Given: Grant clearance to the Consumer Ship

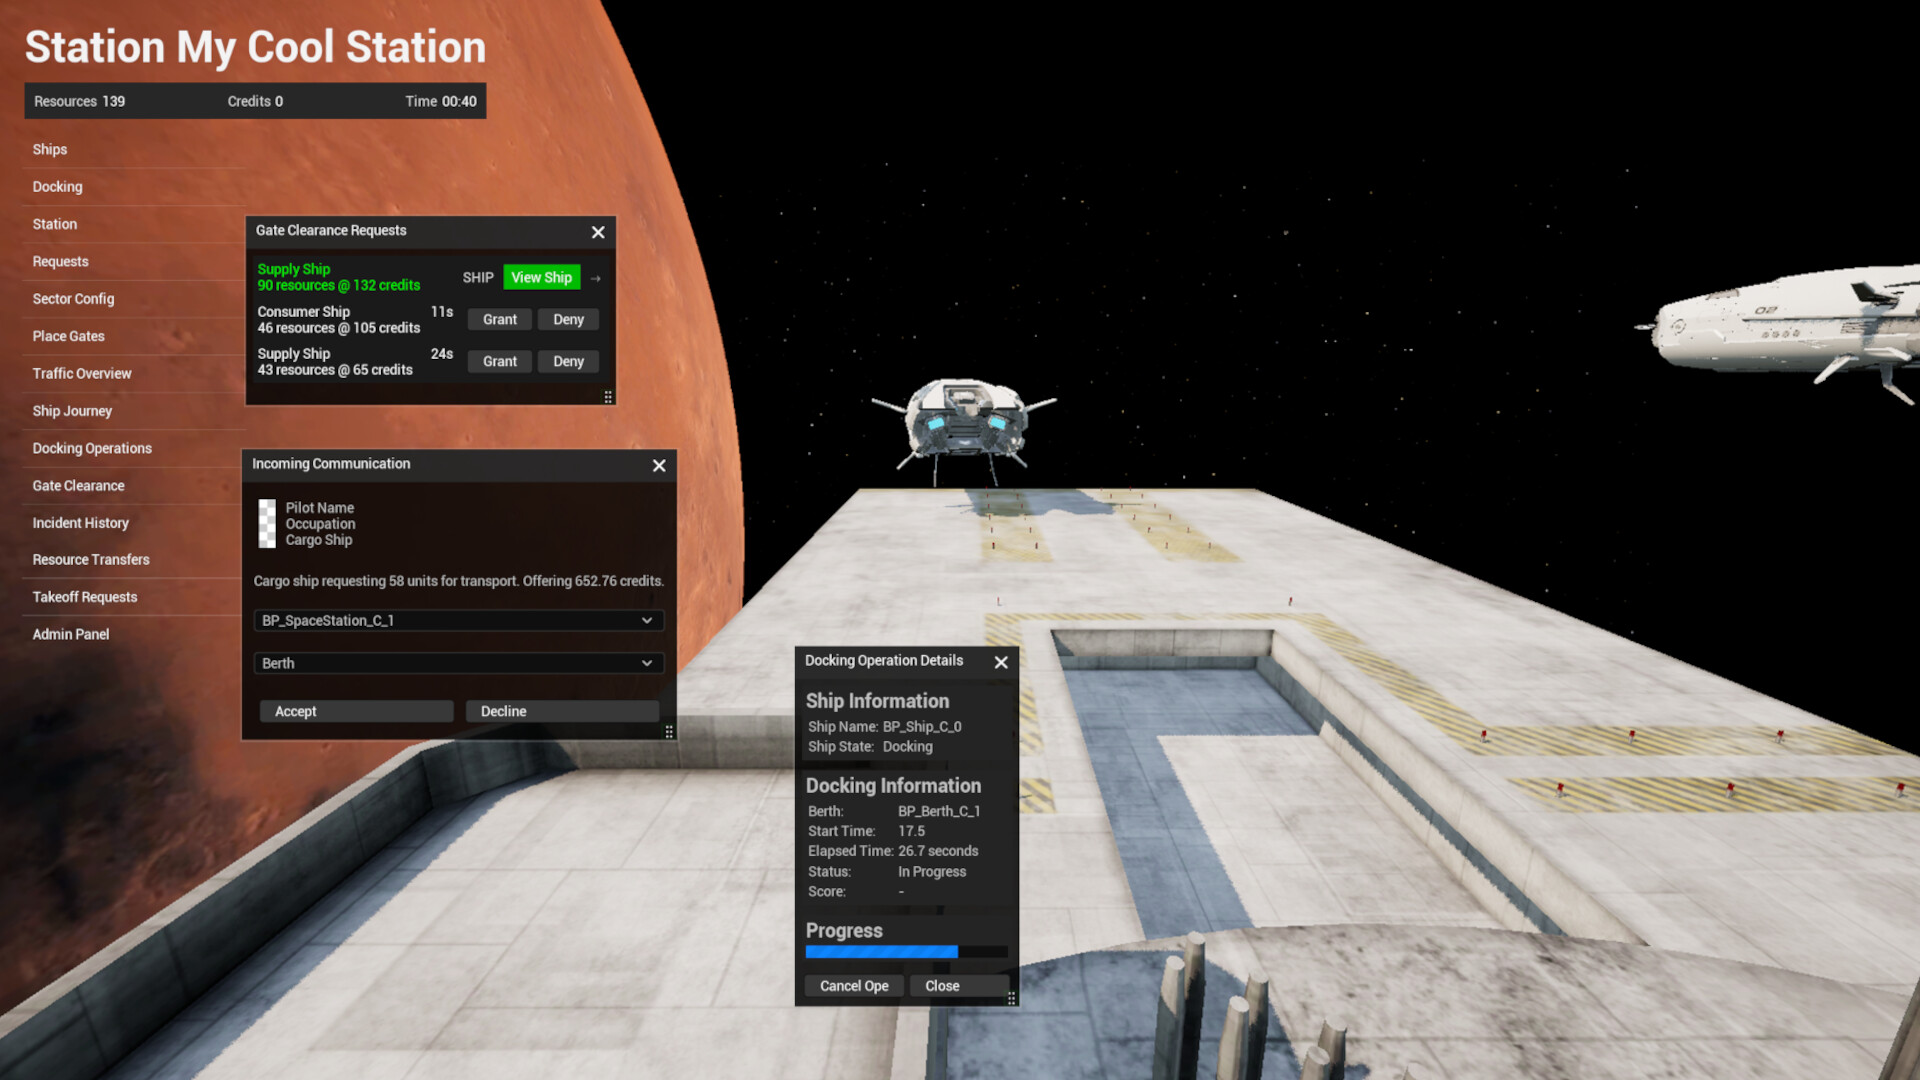Looking at the screenshot, I should [x=500, y=320].
